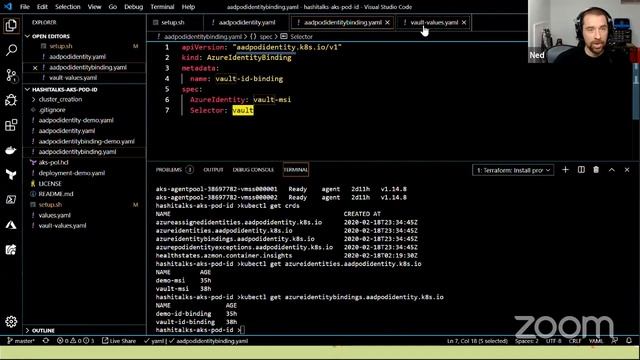Open the Go menu
This screenshot has height=360, width=640.
click(113, 7)
